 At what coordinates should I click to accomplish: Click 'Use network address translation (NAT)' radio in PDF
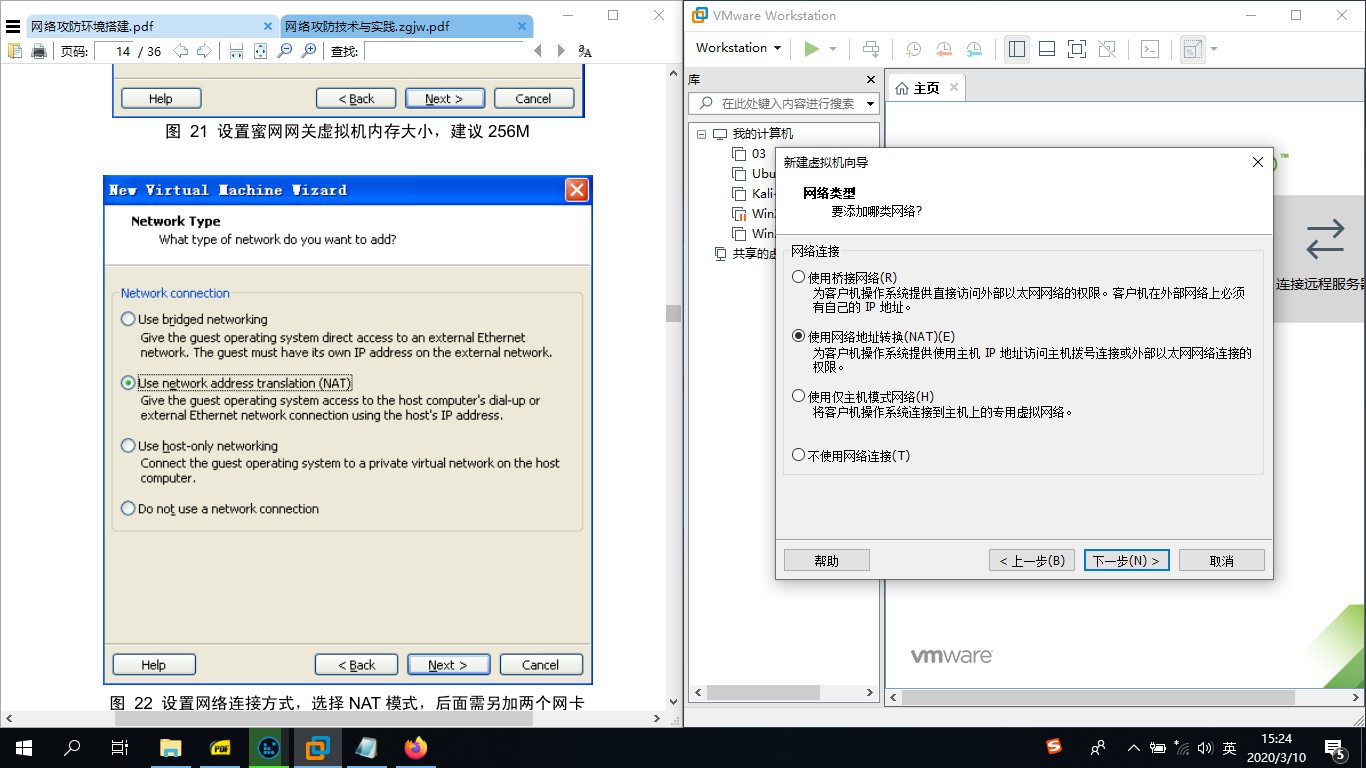coord(128,383)
